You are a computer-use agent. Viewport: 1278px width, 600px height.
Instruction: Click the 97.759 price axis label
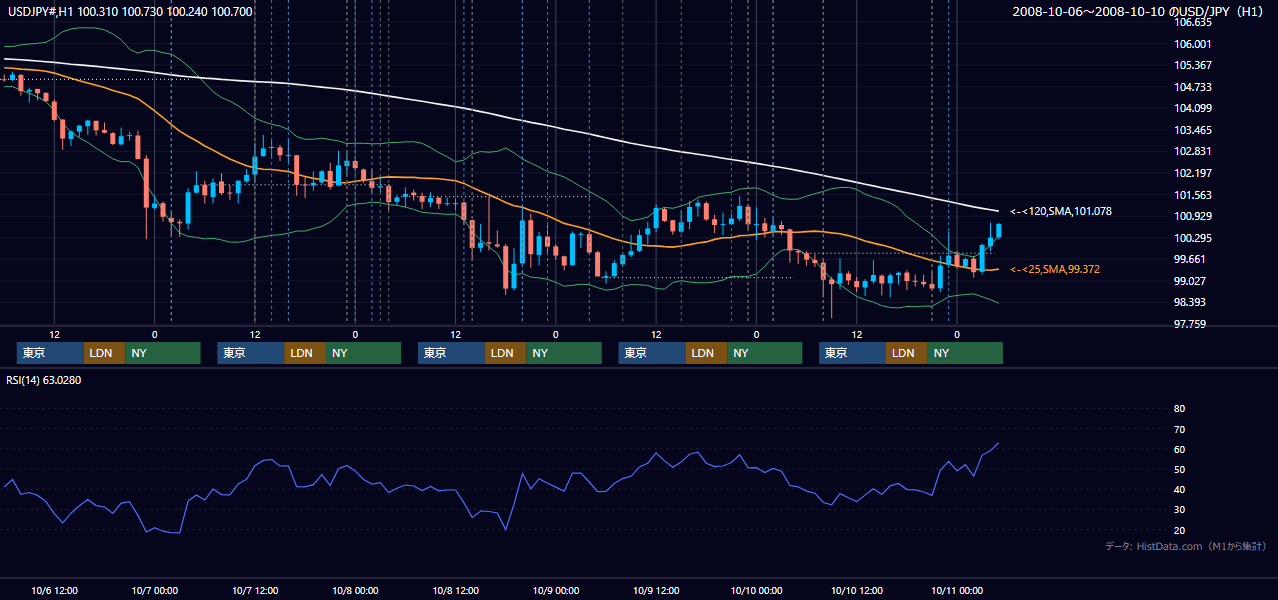click(x=1190, y=324)
